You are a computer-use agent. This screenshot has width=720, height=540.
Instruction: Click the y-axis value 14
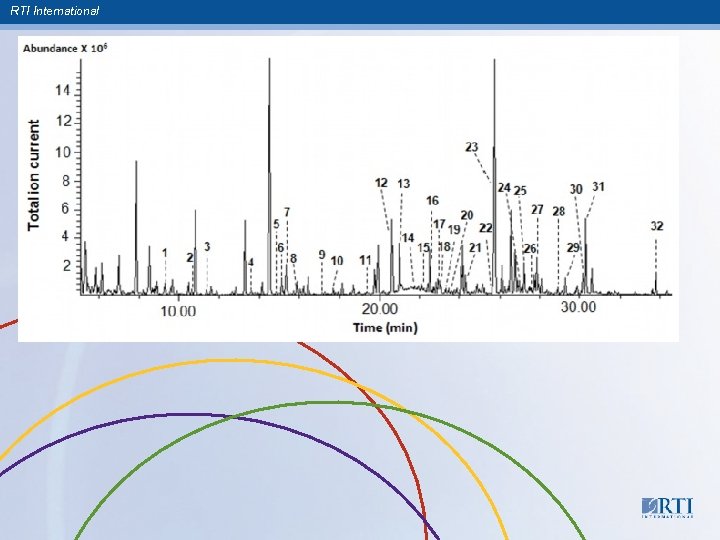point(62,91)
